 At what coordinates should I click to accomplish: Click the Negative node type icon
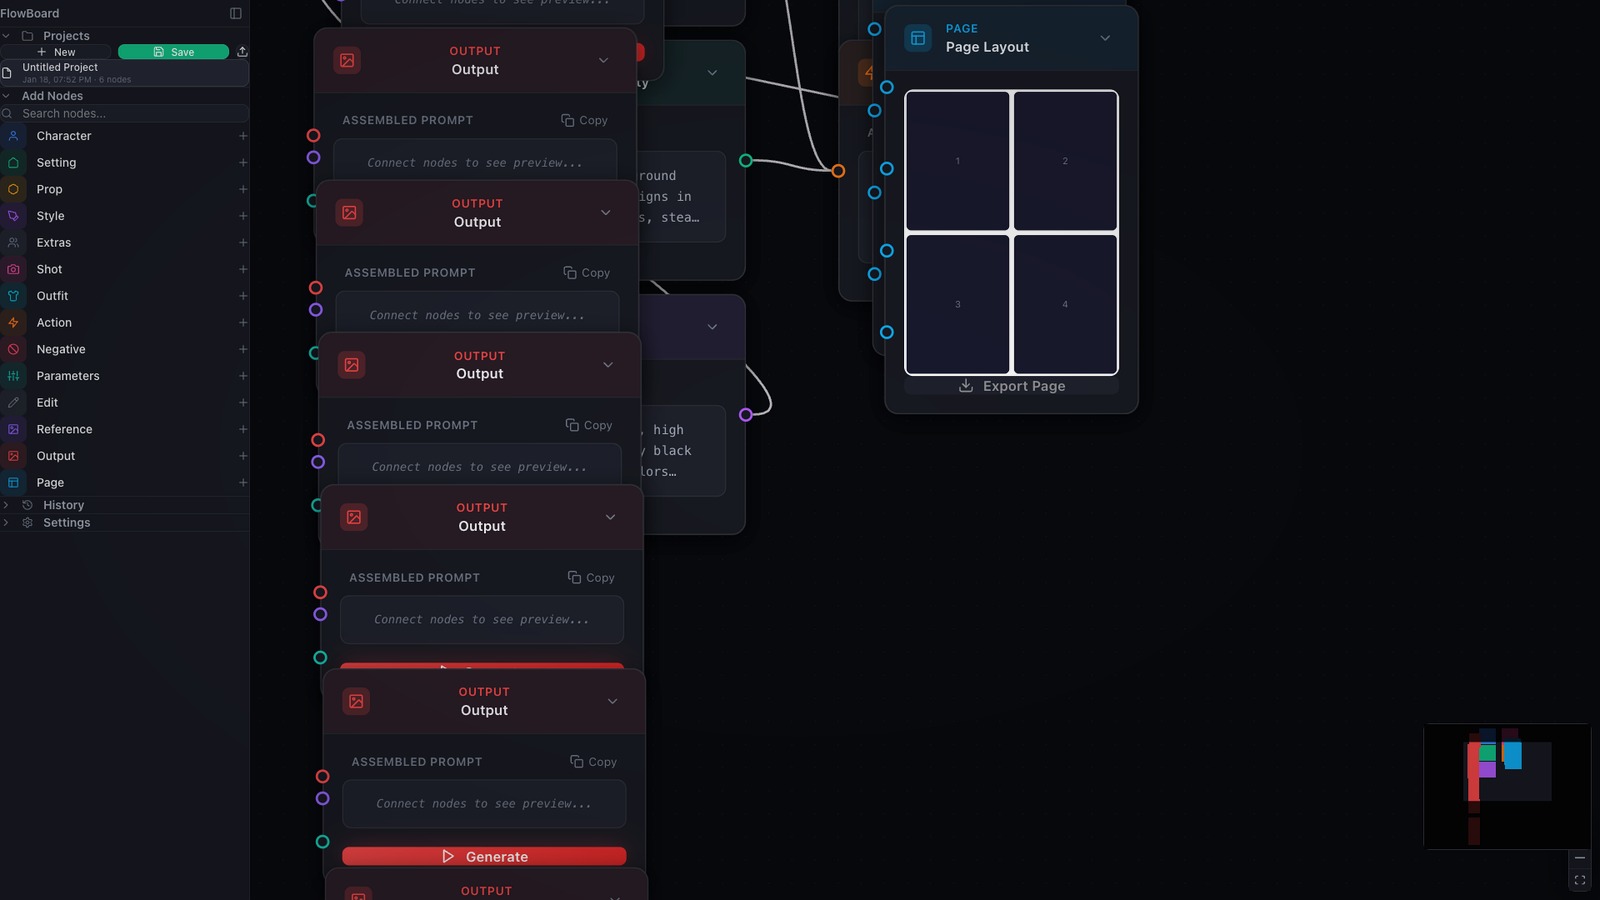click(x=13, y=349)
